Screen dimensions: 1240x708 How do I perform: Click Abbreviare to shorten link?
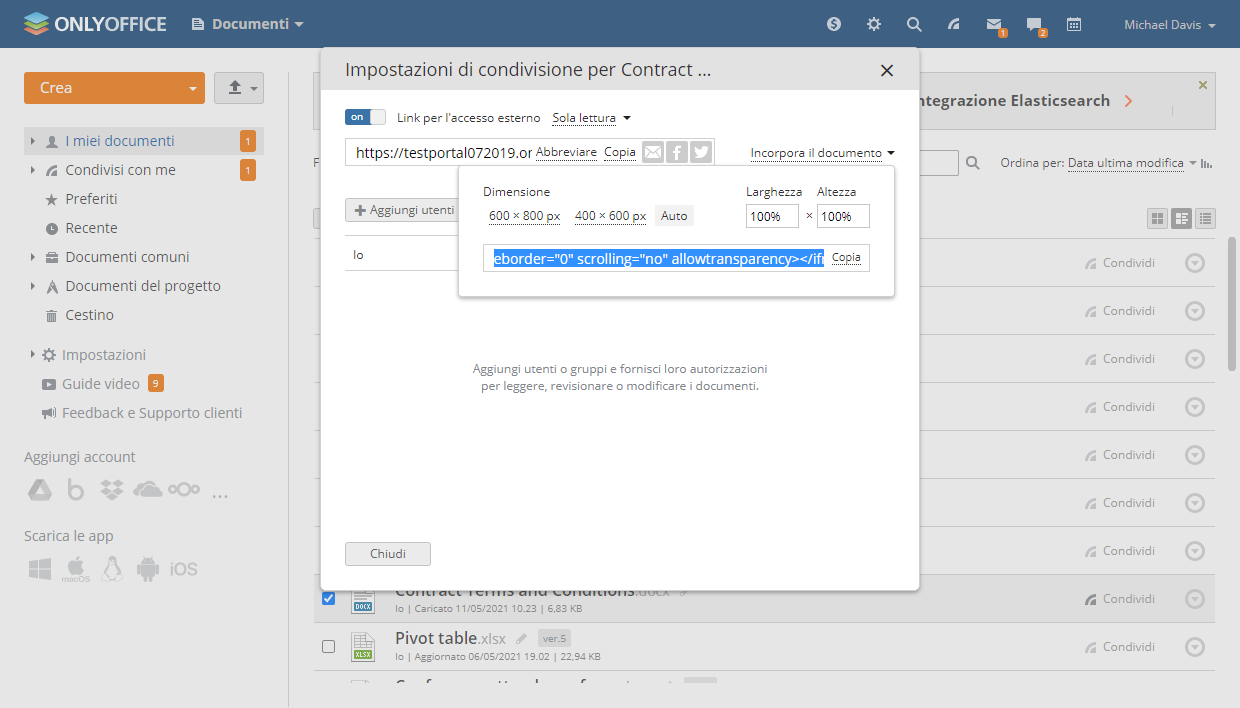(x=566, y=152)
